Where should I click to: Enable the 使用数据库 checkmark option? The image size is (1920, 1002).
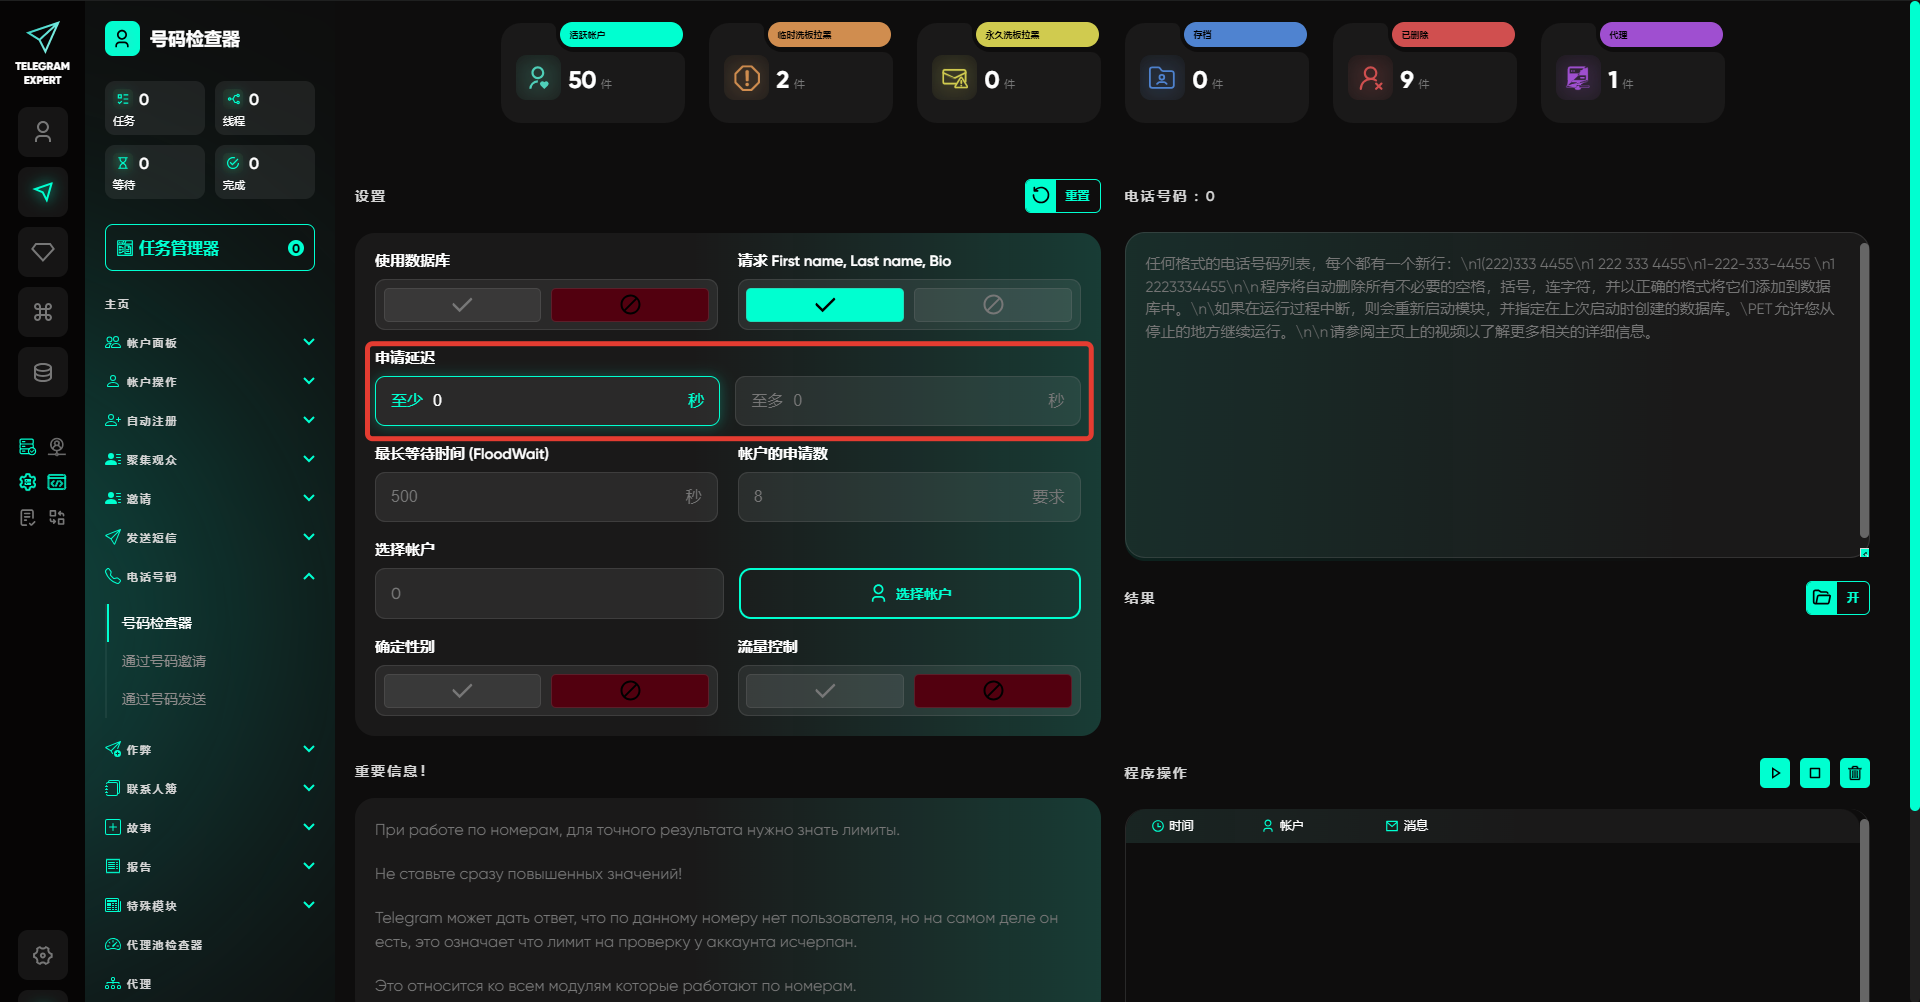462,305
